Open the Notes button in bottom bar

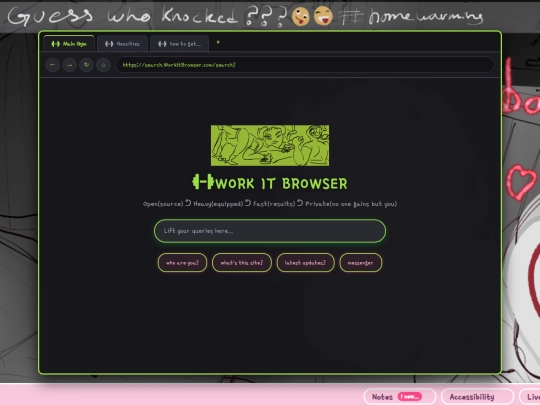point(400,397)
